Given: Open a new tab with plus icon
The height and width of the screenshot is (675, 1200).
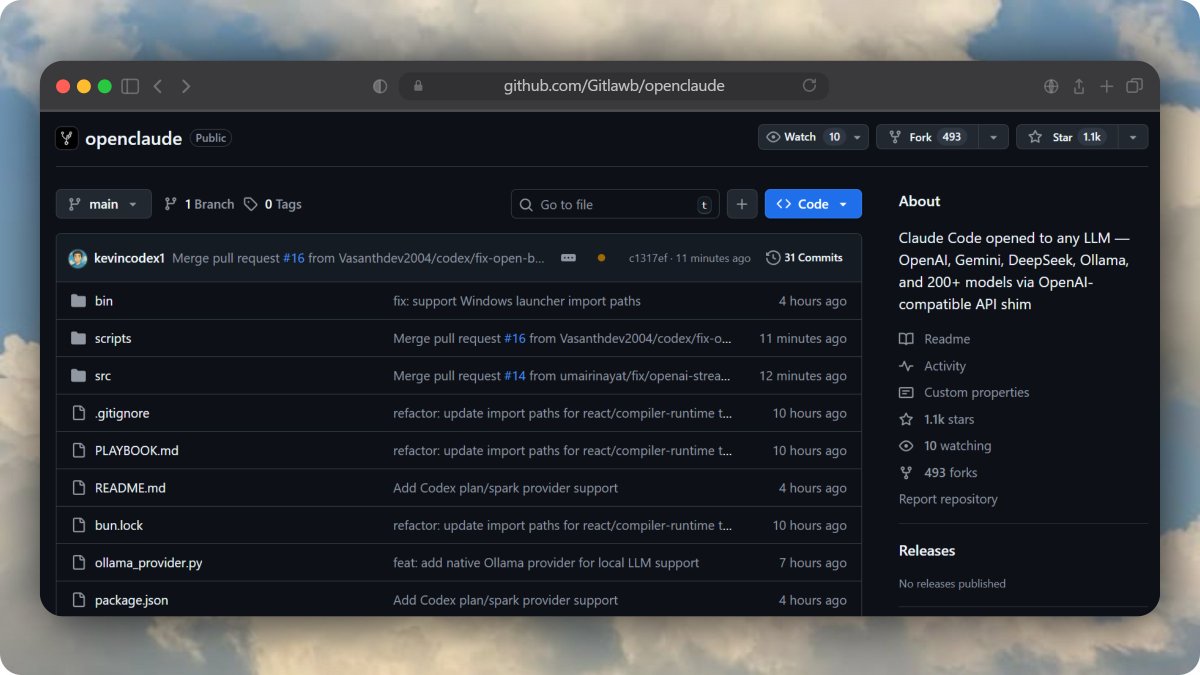Looking at the screenshot, I should [x=1106, y=87].
